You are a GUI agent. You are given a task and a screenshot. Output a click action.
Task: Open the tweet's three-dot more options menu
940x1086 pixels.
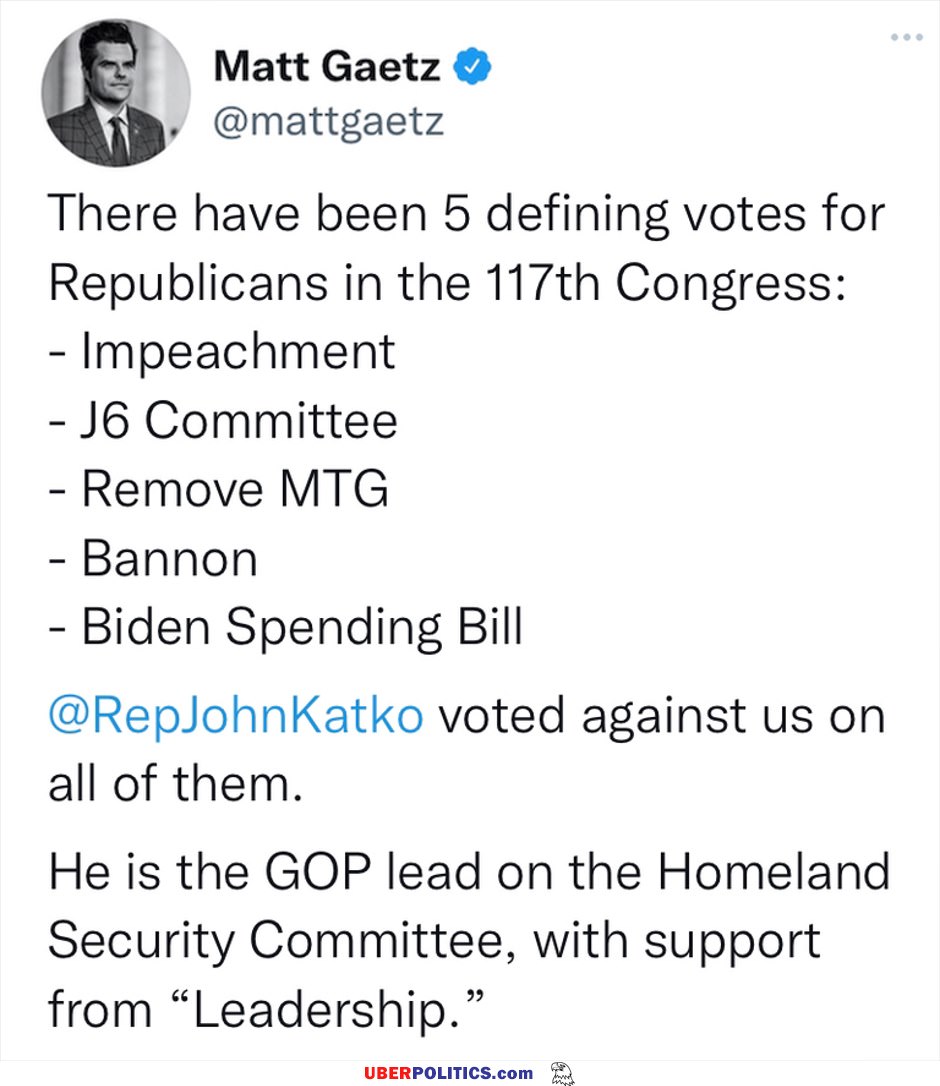907,37
